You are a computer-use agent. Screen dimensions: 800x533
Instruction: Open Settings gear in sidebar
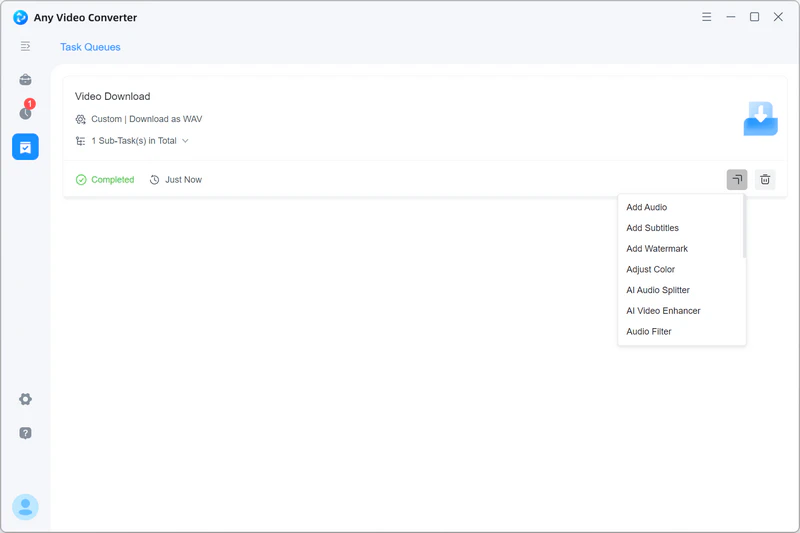coord(25,399)
